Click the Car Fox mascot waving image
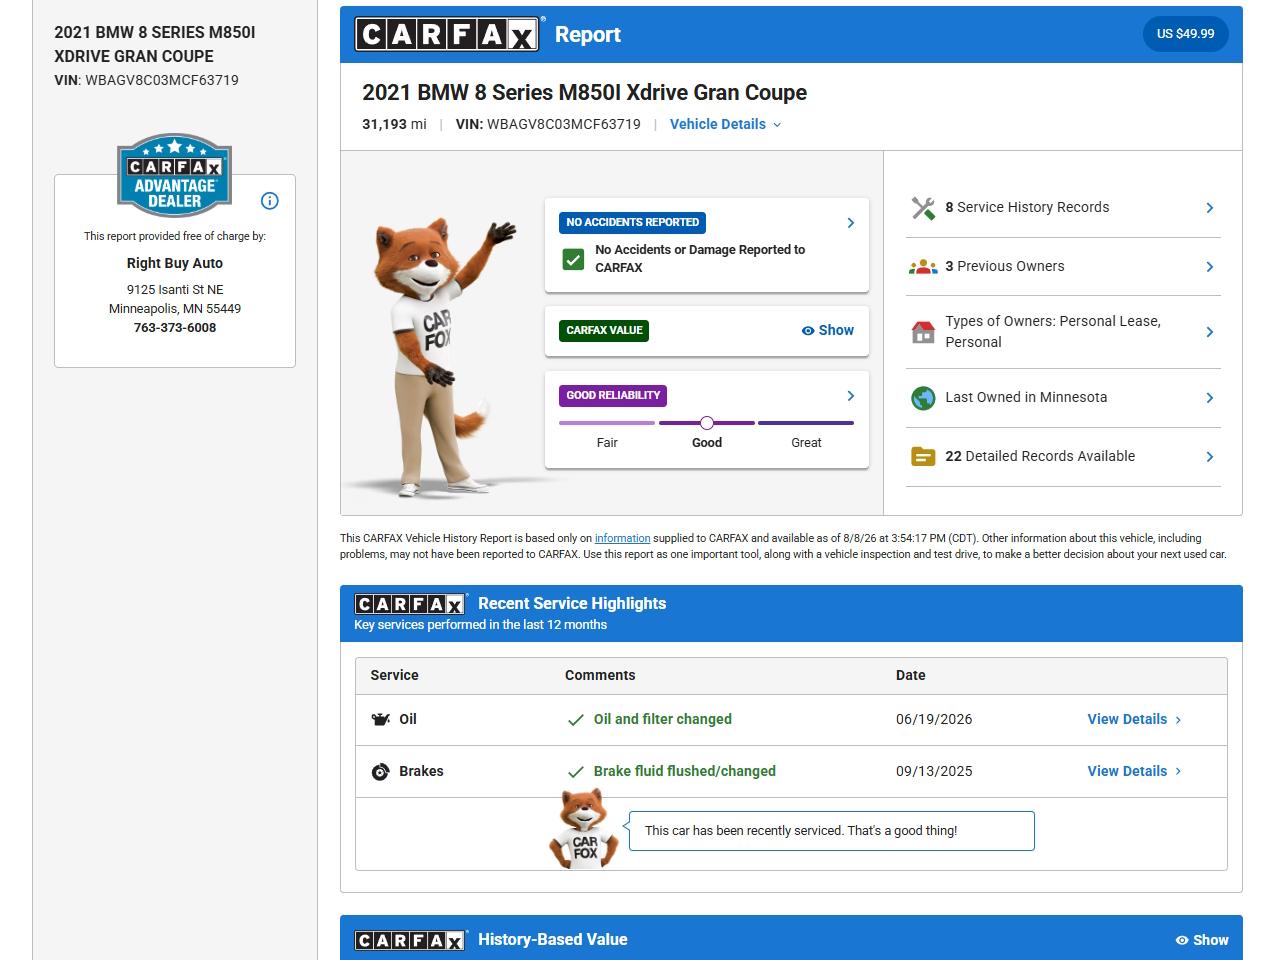Viewport: 1280px width, 960px height. (443, 357)
